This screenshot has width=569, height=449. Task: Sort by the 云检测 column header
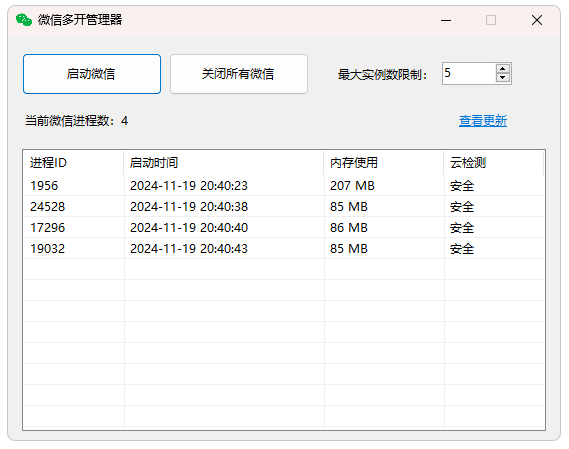[x=494, y=163]
